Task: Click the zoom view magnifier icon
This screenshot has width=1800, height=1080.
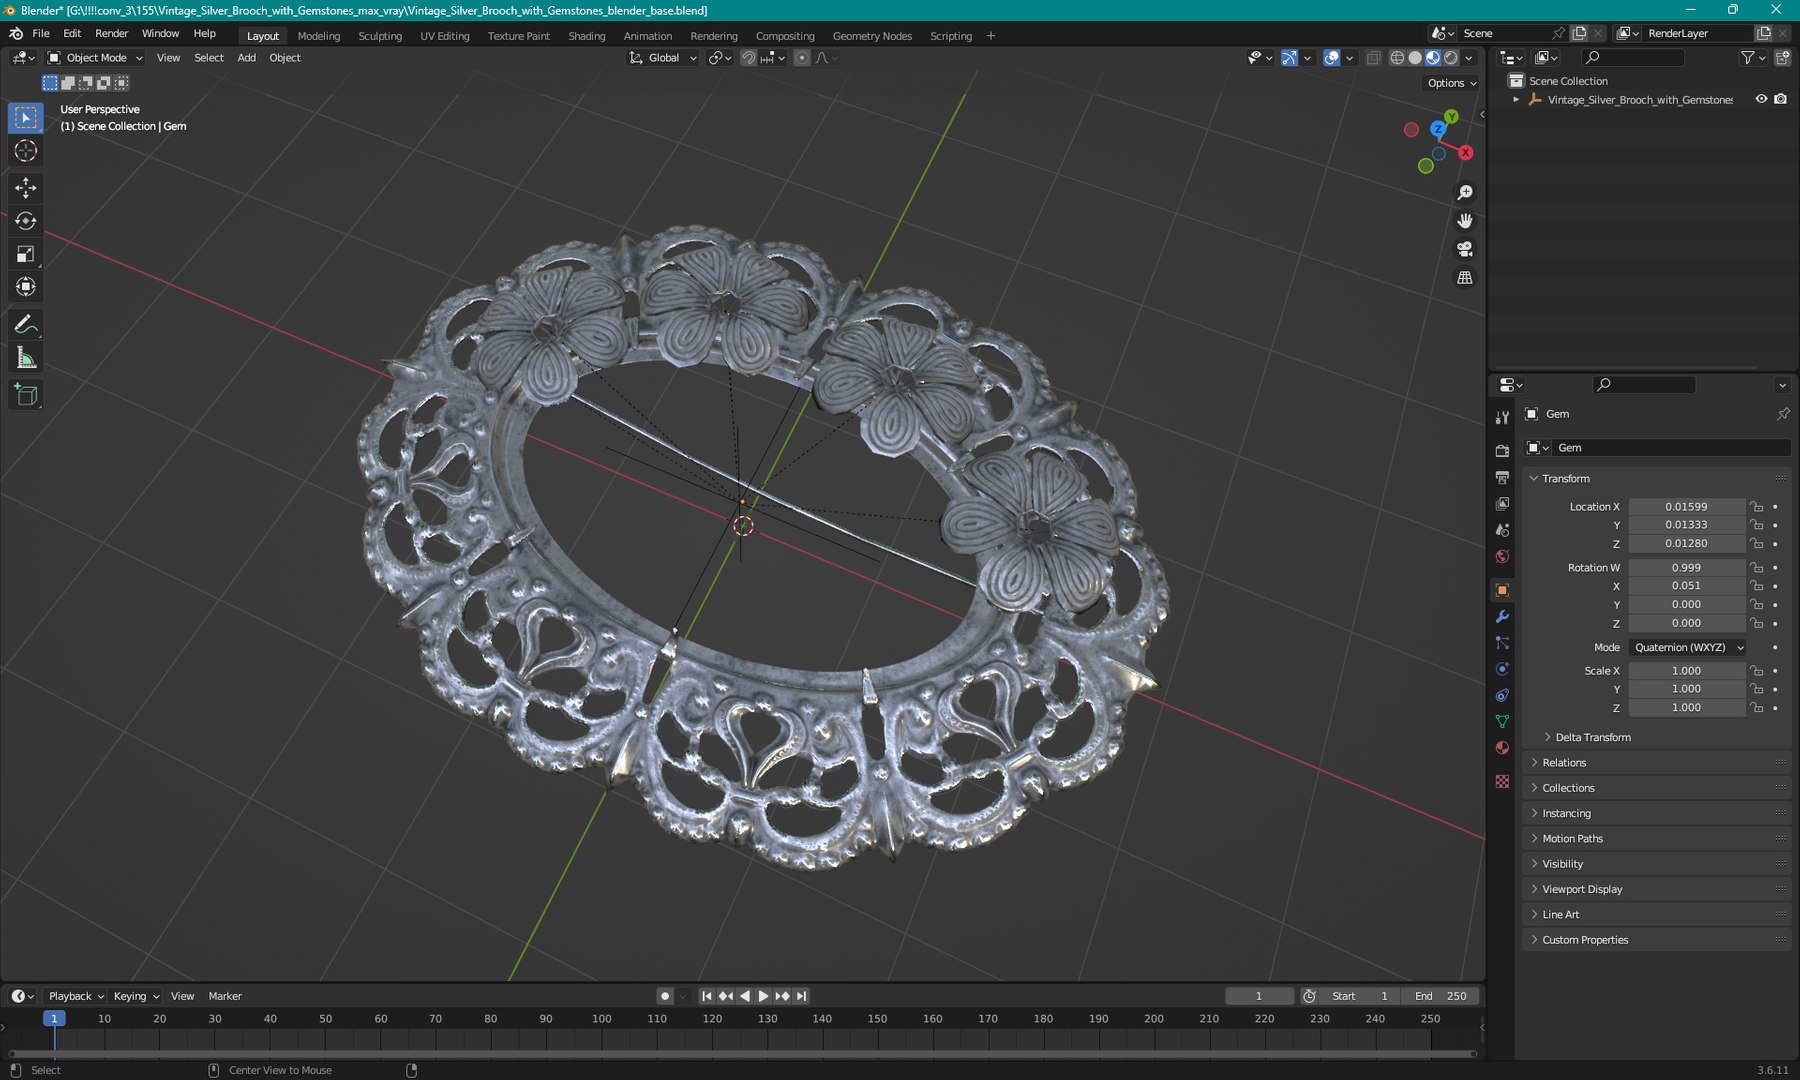Action: click(x=1465, y=192)
